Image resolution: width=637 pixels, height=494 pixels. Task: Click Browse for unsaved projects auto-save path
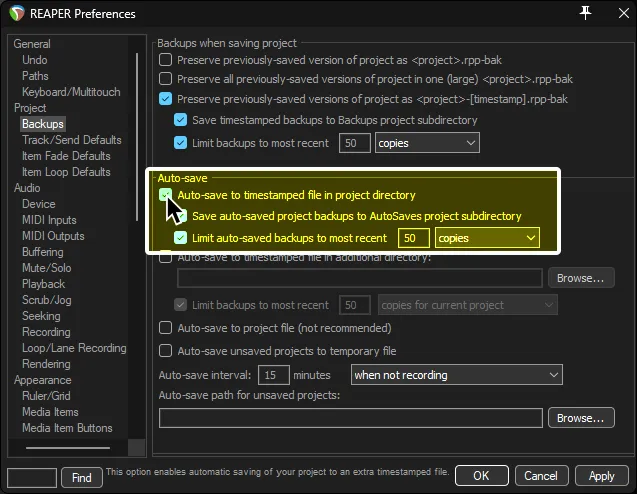[581, 418]
